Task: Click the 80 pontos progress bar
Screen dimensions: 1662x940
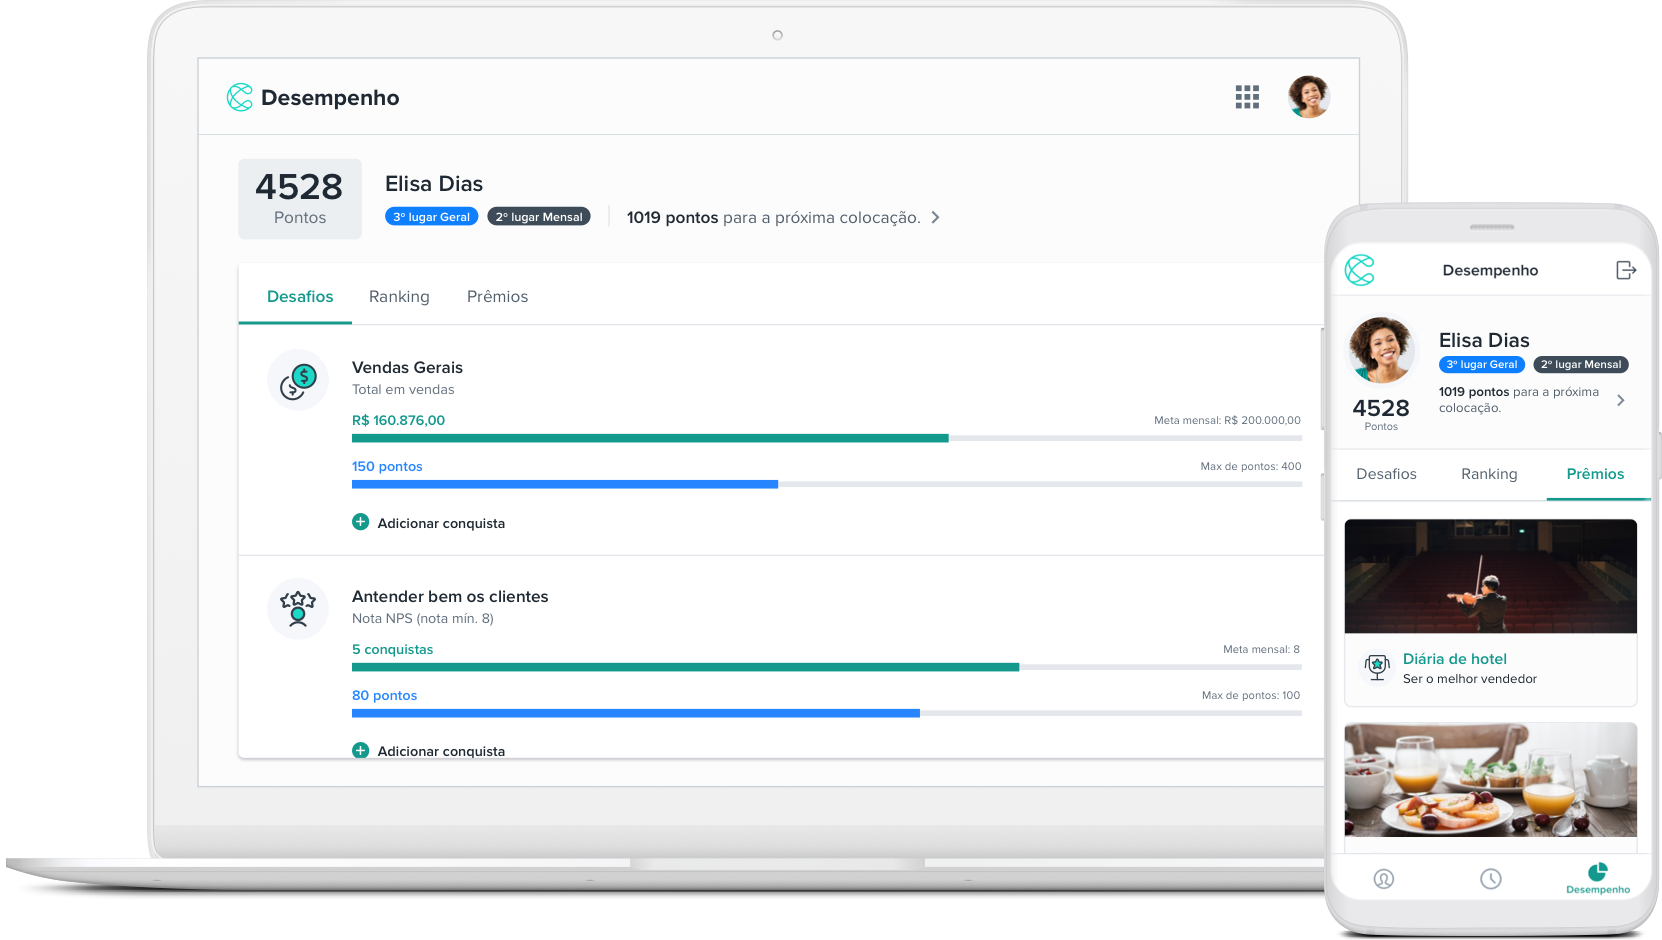Action: point(827,713)
